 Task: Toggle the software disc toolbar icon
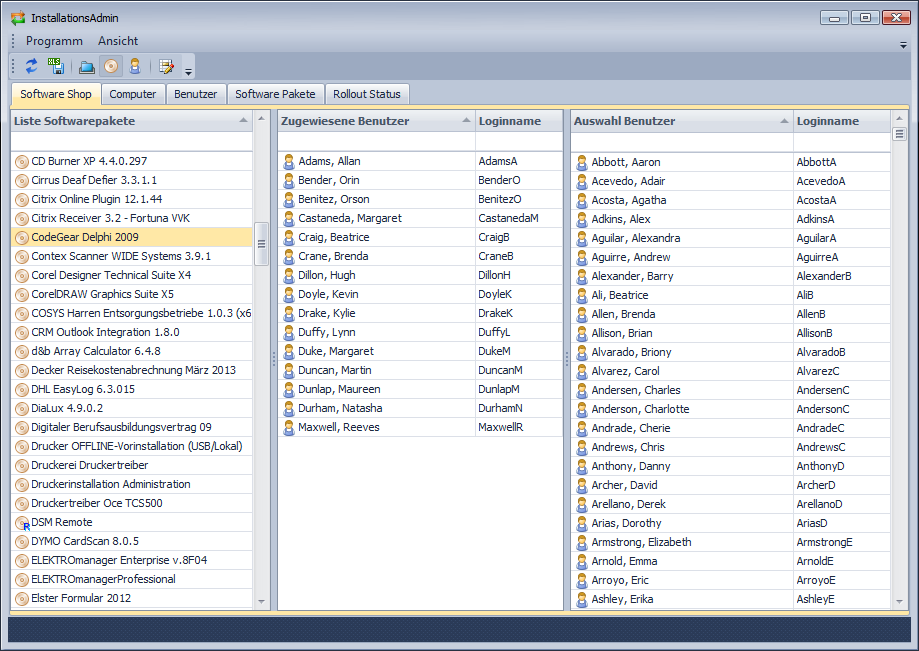coord(110,67)
